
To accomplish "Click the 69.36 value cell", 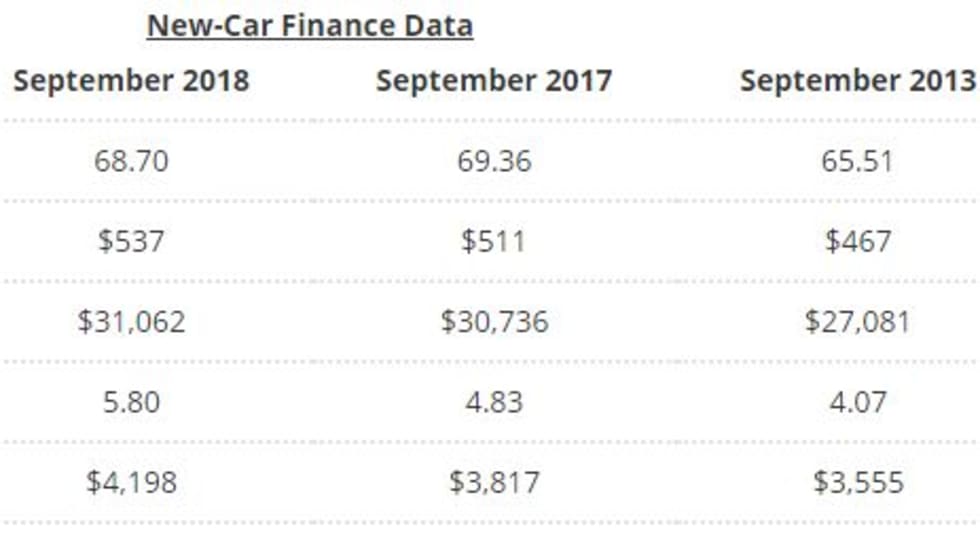I will 494,161.
